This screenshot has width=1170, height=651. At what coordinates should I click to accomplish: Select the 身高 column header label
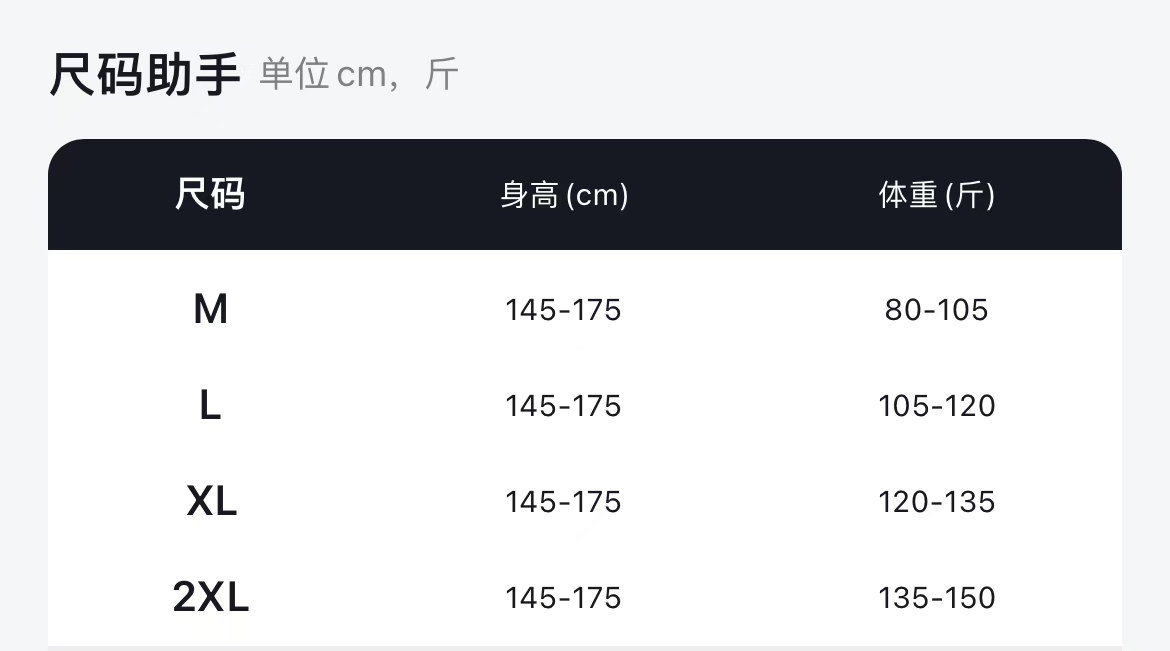pos(529,195)
